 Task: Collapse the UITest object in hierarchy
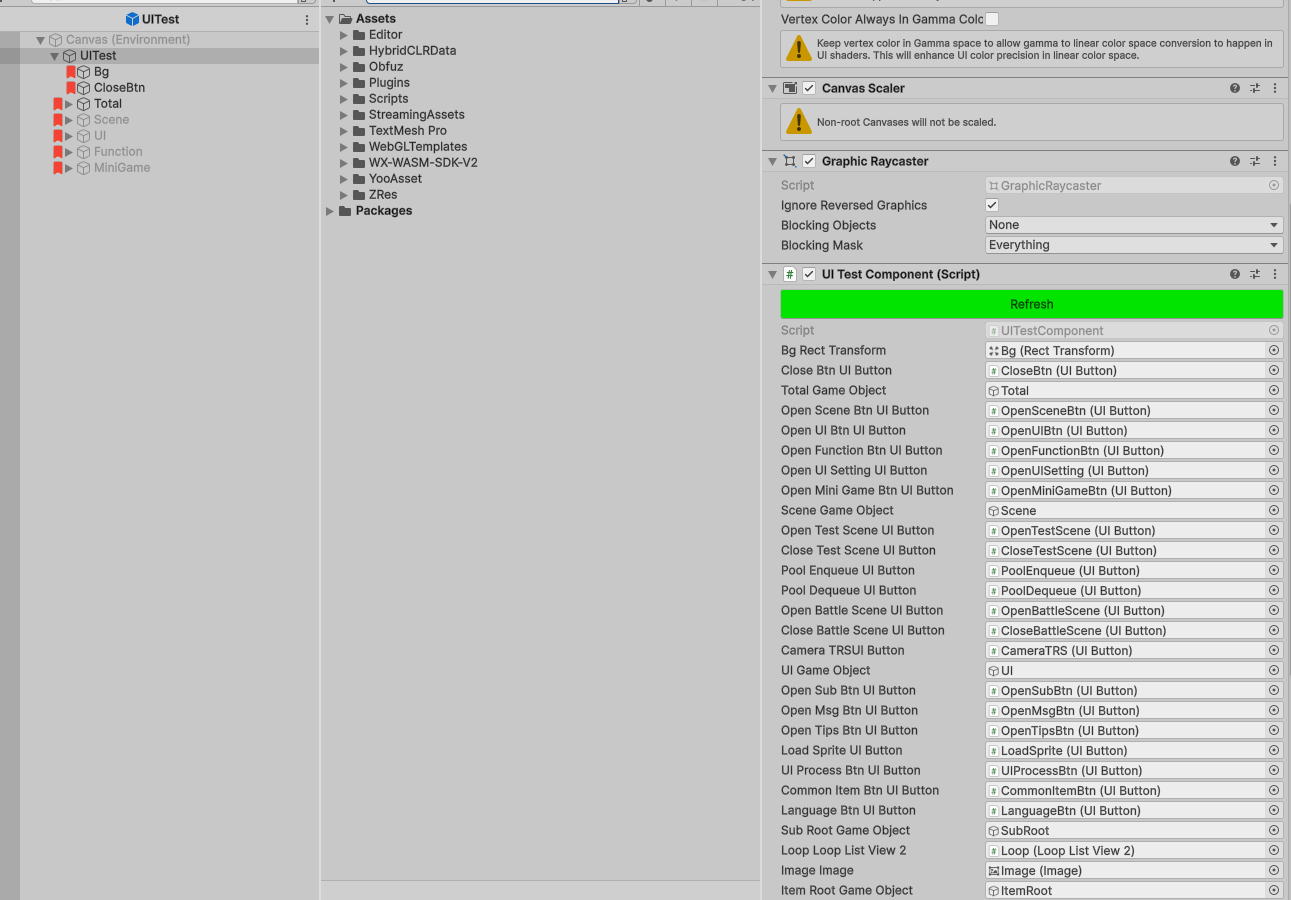(55, 56)
